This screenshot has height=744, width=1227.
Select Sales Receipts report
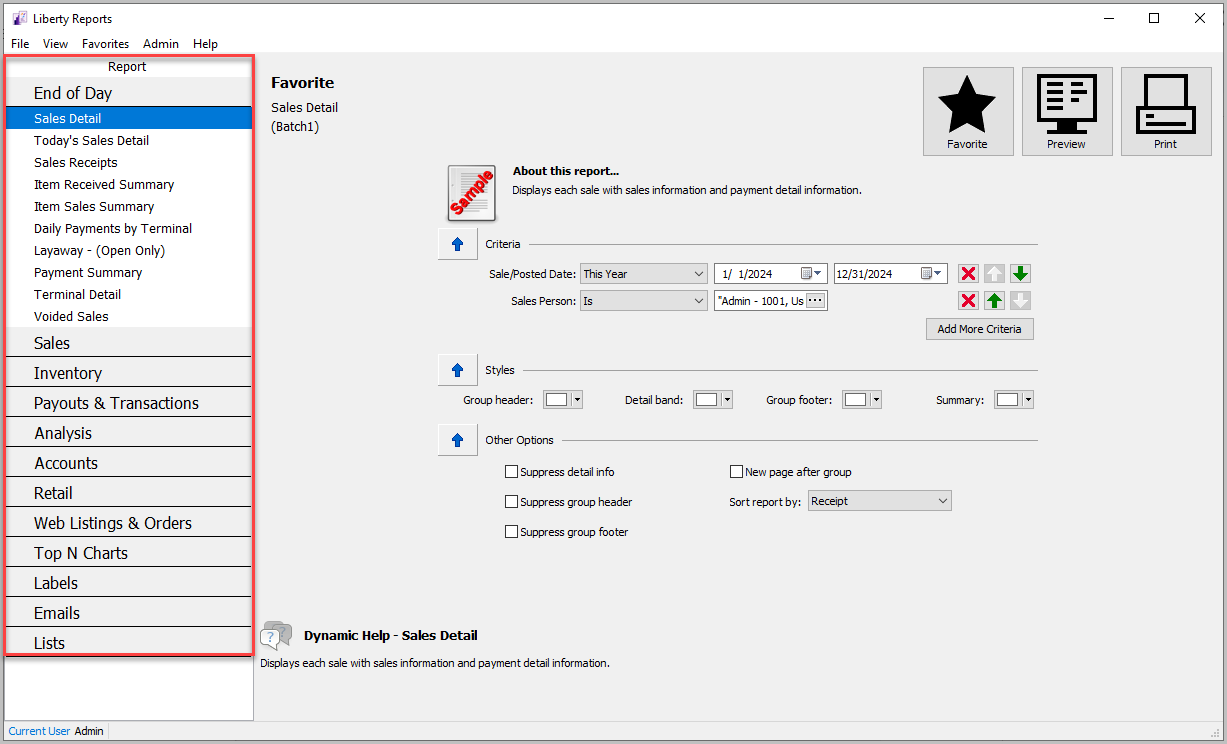(x=128, y=162)
